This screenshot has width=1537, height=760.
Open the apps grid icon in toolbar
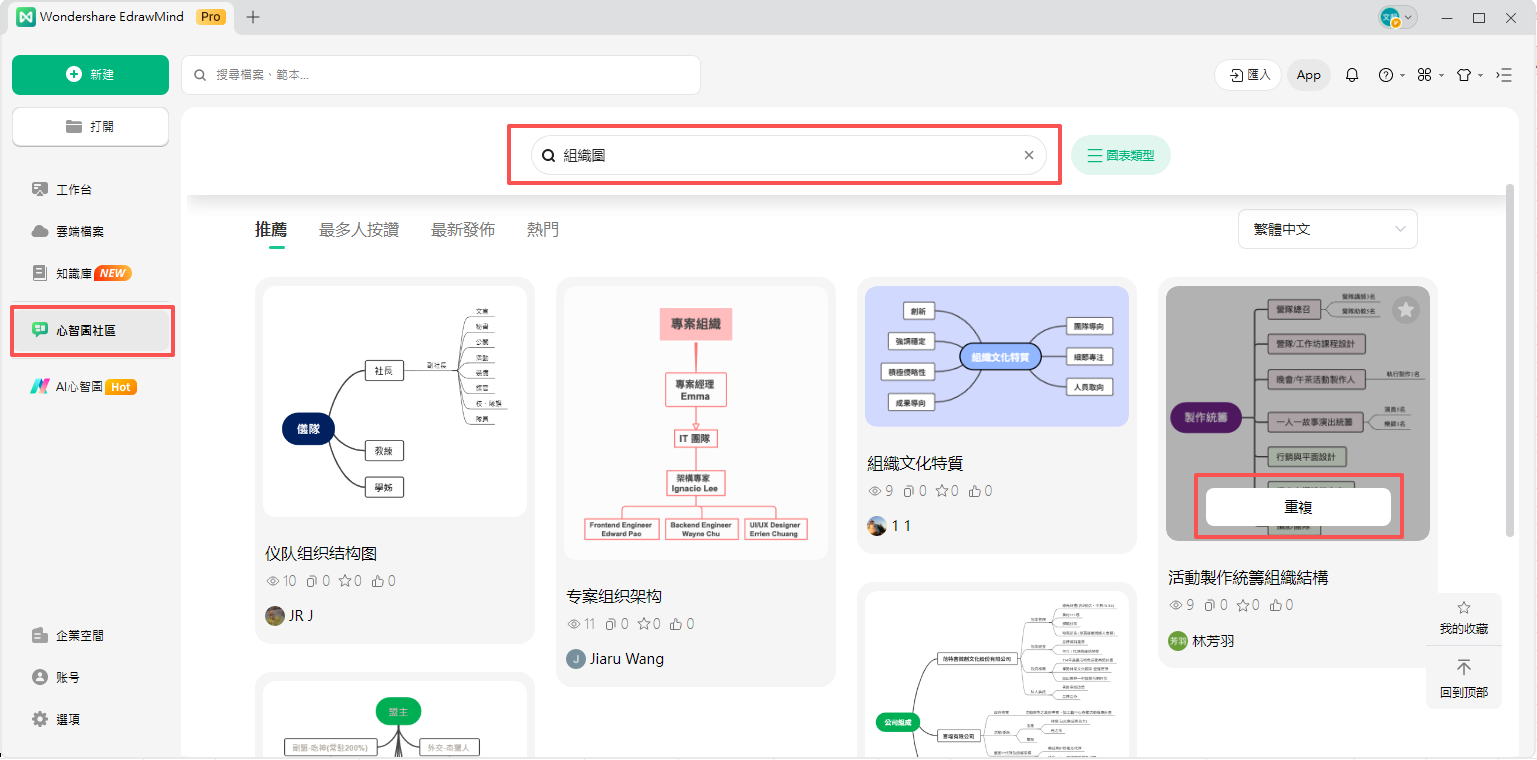pyautogui.click(x=1425, y=75)
